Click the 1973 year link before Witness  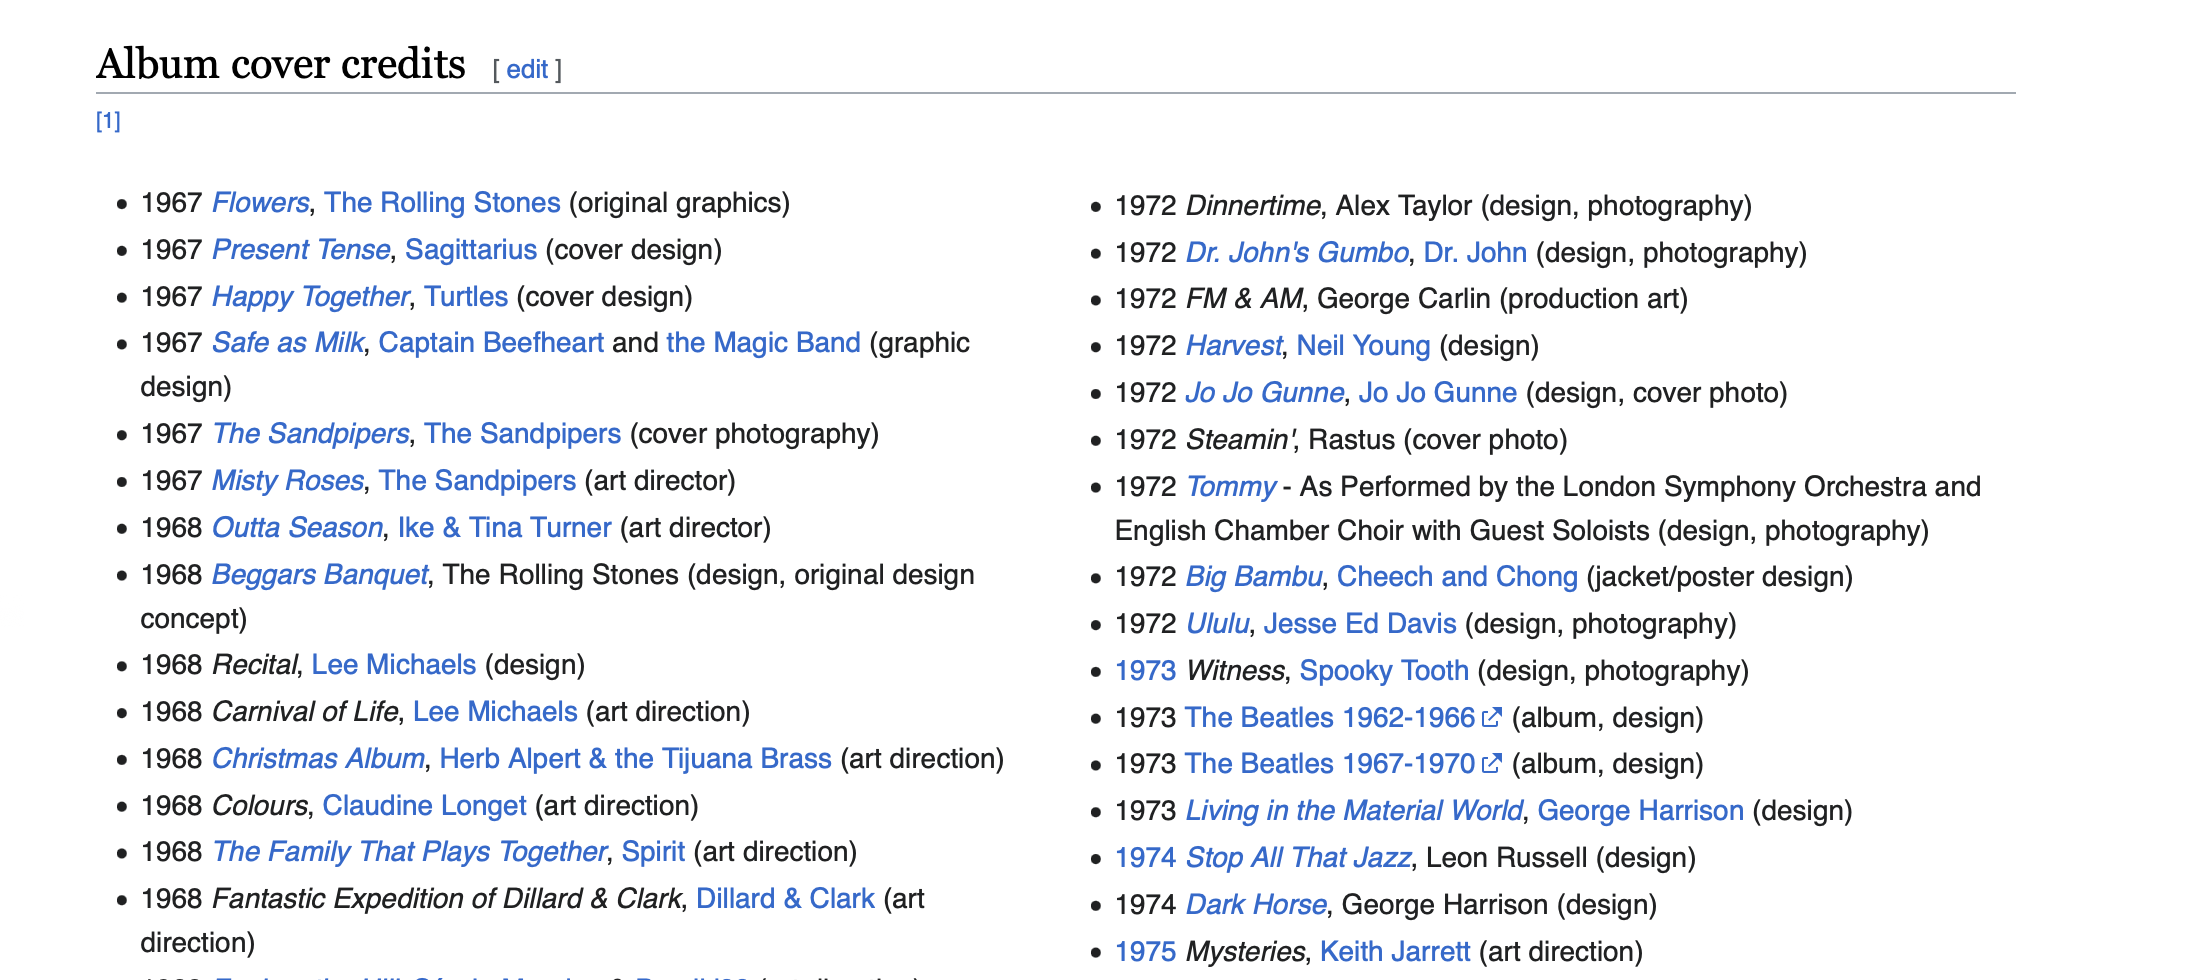1145,671
